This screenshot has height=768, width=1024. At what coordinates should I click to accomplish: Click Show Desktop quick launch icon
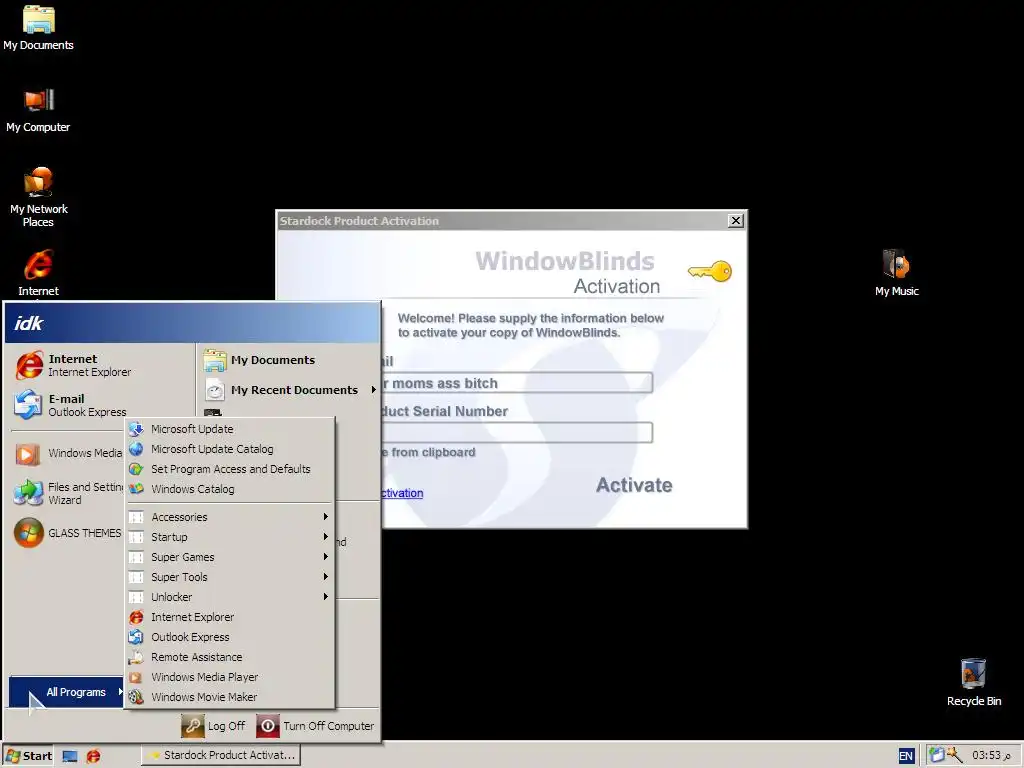[x=70, y=756]
